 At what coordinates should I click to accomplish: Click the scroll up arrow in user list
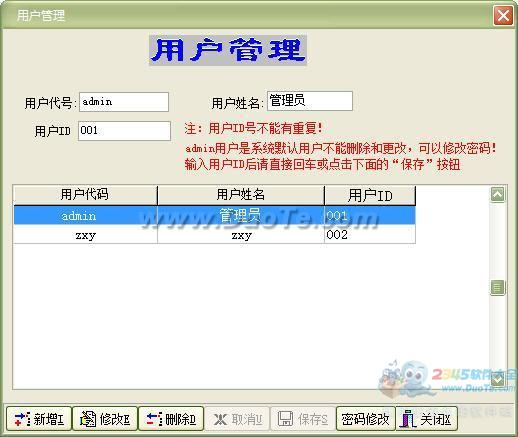click(x=498, y=195)
